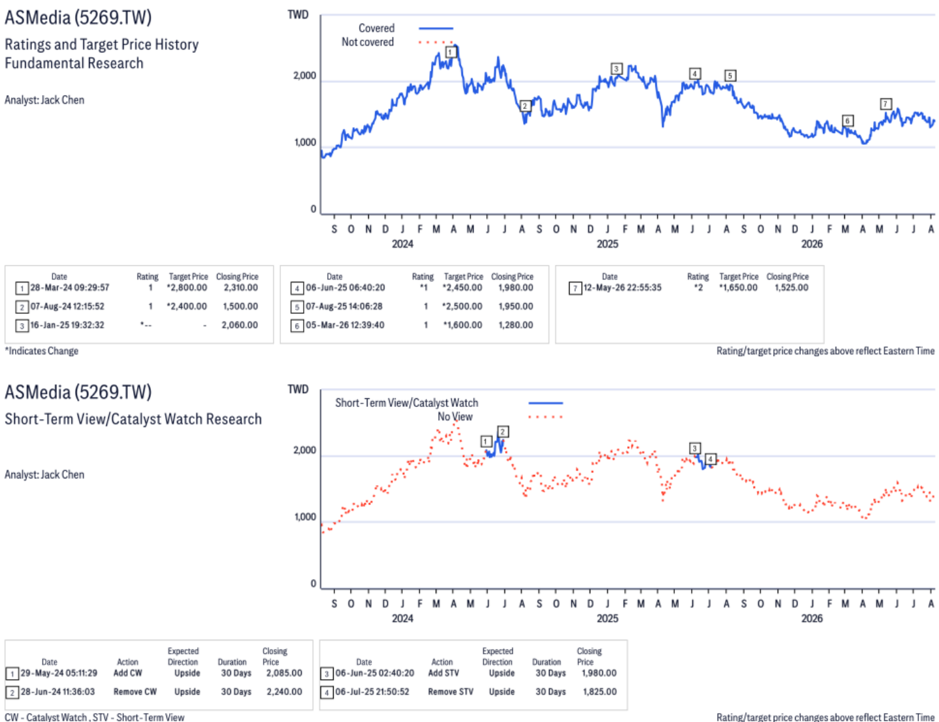The height and width of the screenshot is (722, 939).
Task: Click the *Indicates Change footnote
Action: (x=41, y=351)
